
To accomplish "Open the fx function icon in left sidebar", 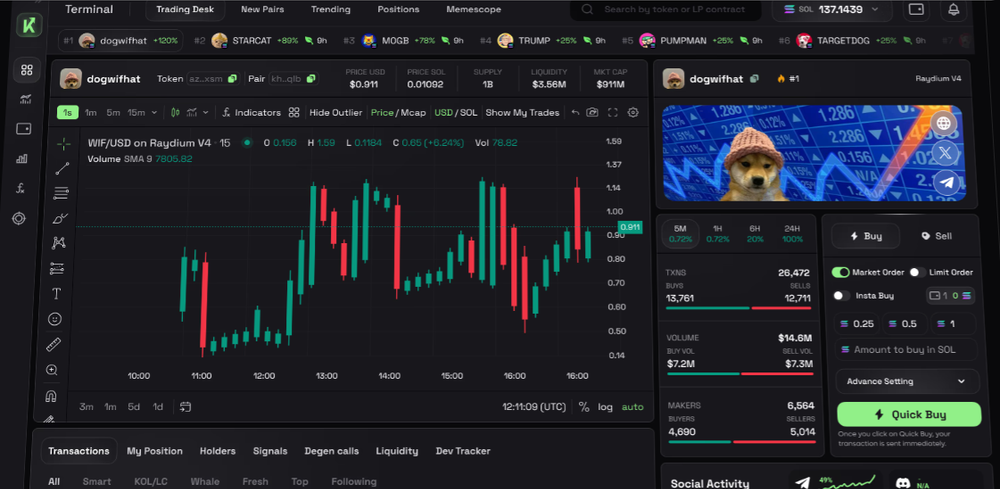I will (20, 188).
